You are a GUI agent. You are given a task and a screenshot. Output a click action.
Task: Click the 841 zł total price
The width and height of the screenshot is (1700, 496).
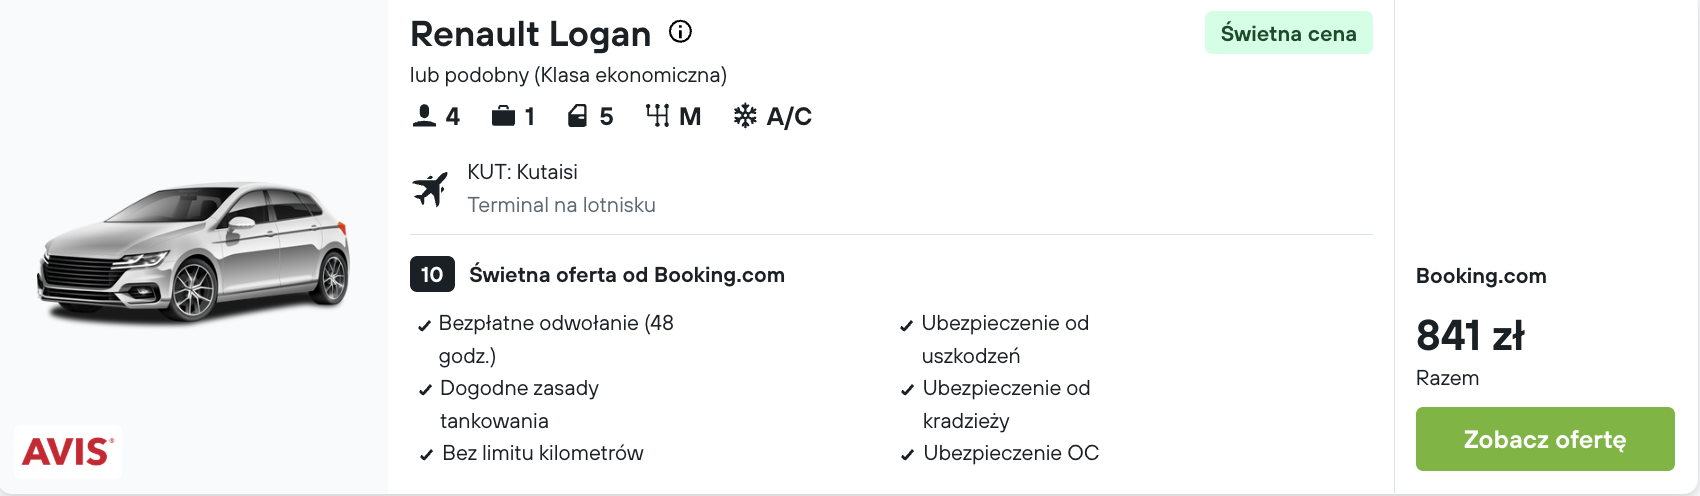click(x=1470, y=336)
